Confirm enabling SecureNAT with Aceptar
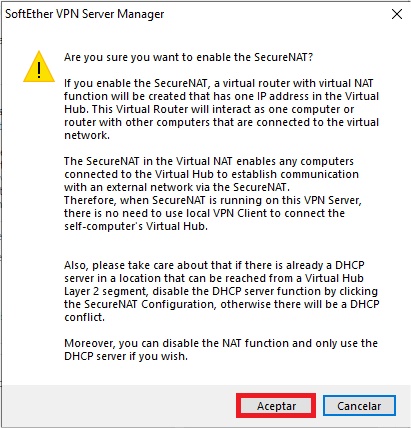Image resolution: width=411 pixels, height=428 pixels. tap(276, 406)
